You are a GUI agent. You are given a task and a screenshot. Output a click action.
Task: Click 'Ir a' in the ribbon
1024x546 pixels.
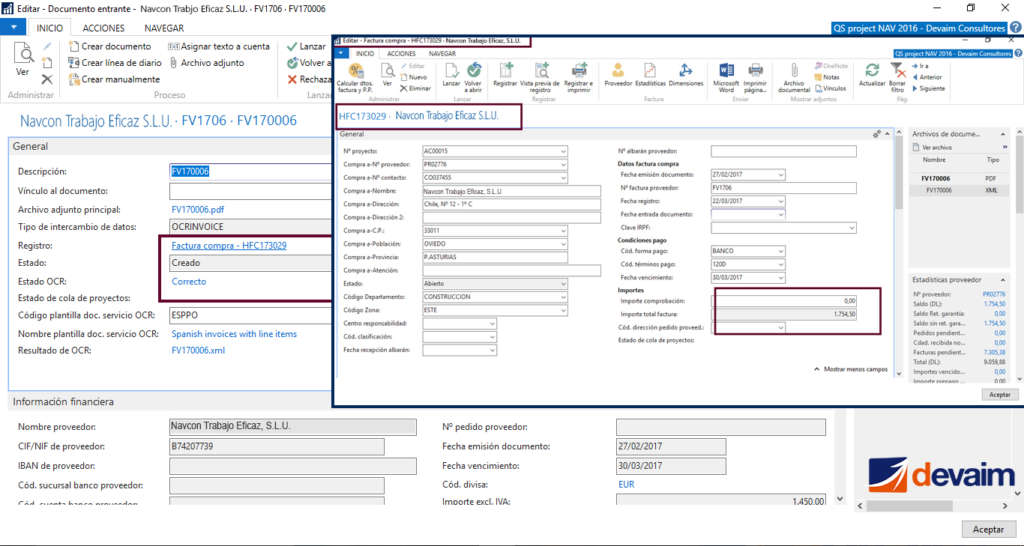[920, 66]
